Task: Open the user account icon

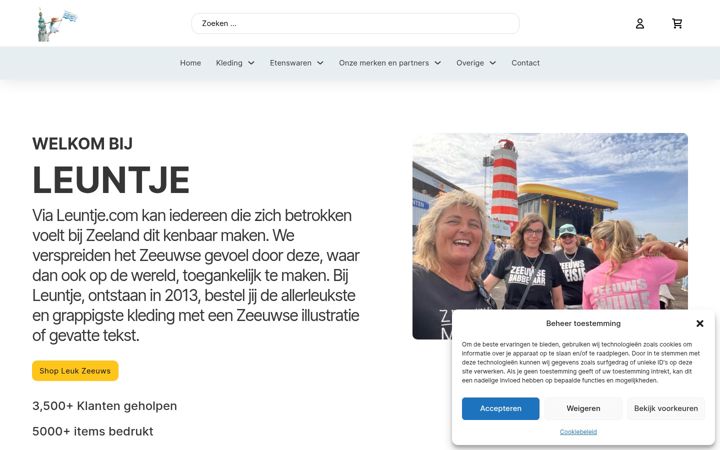Action: pos(640,23)
